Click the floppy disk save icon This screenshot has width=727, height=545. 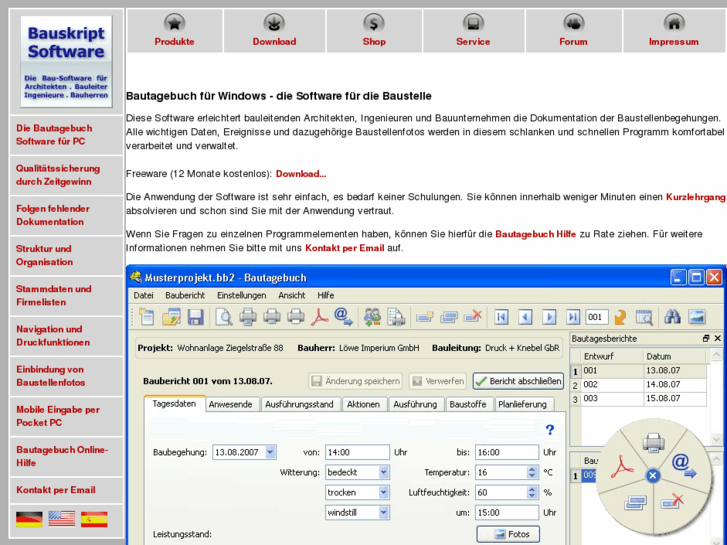pyautogui.click(x=196, y=317)
